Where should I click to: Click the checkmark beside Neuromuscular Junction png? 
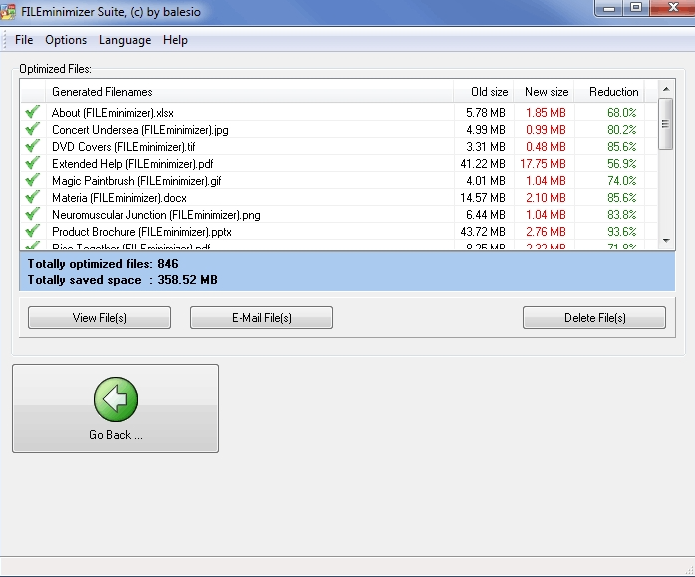[33, 215]
